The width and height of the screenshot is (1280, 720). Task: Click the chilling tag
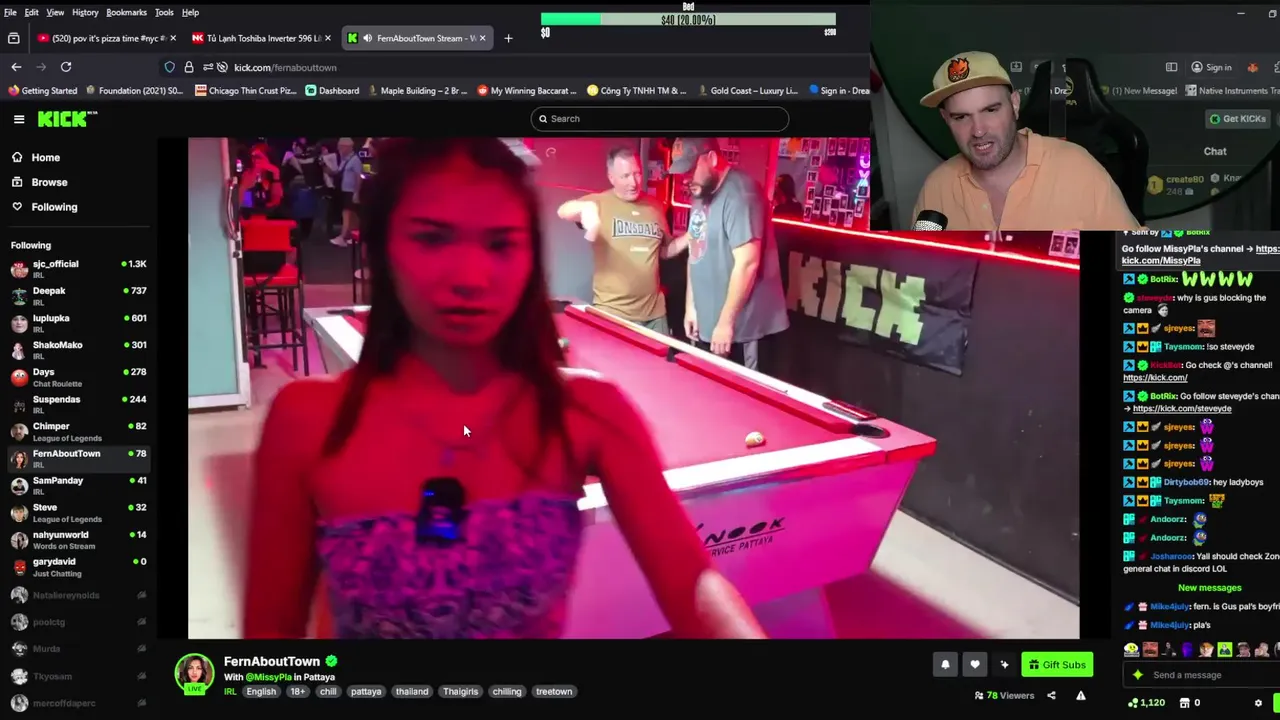(507, 691)
